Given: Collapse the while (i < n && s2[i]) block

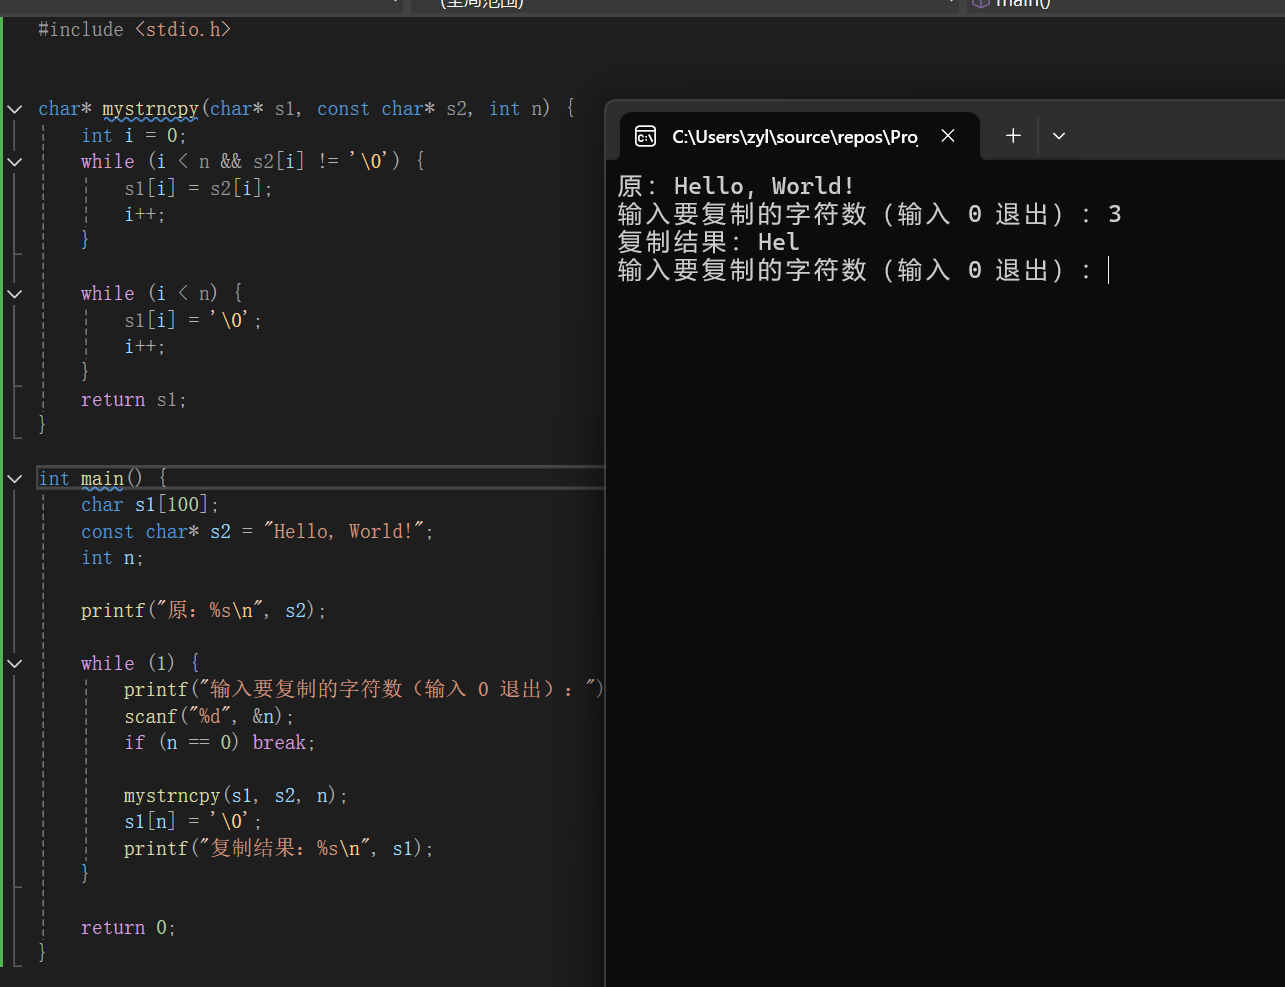Looking at the screenshot, I should (x=14, y=161).
